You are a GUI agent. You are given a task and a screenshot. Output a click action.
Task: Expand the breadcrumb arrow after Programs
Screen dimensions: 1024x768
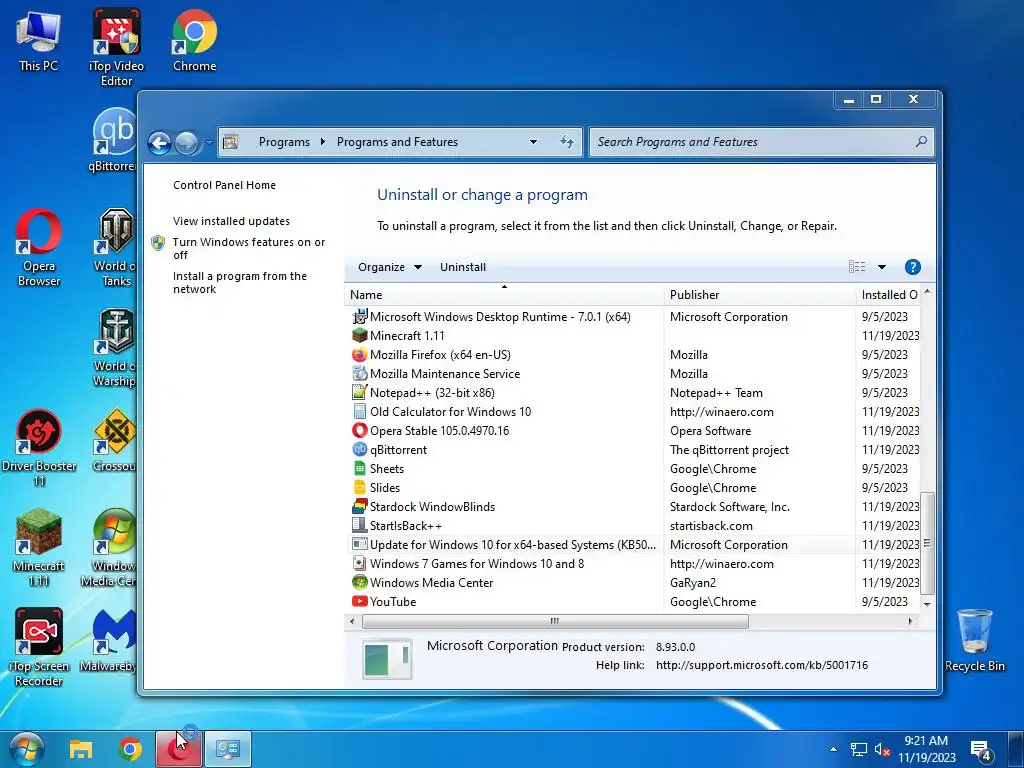pyautogui.click(x=323, y=142)
